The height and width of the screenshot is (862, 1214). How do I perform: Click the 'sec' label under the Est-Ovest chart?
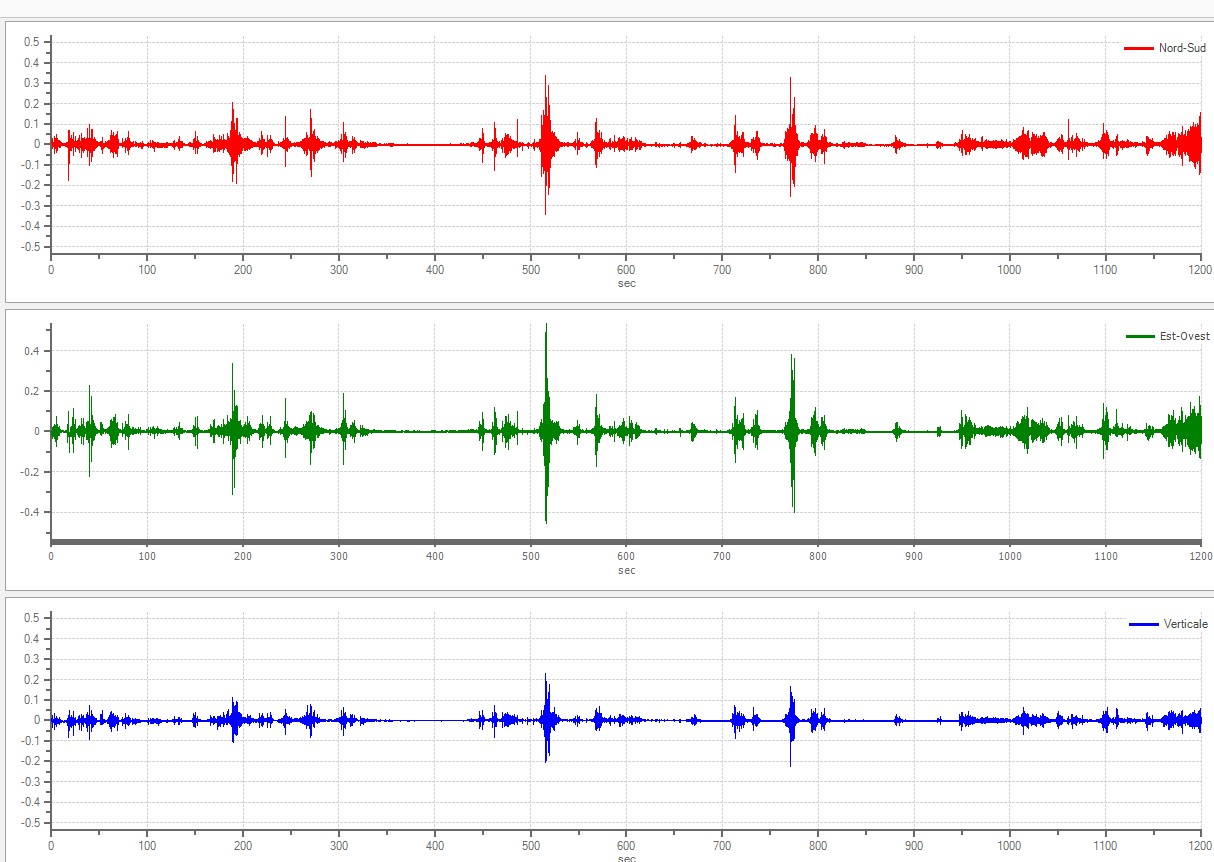click(x=626, y=571)
